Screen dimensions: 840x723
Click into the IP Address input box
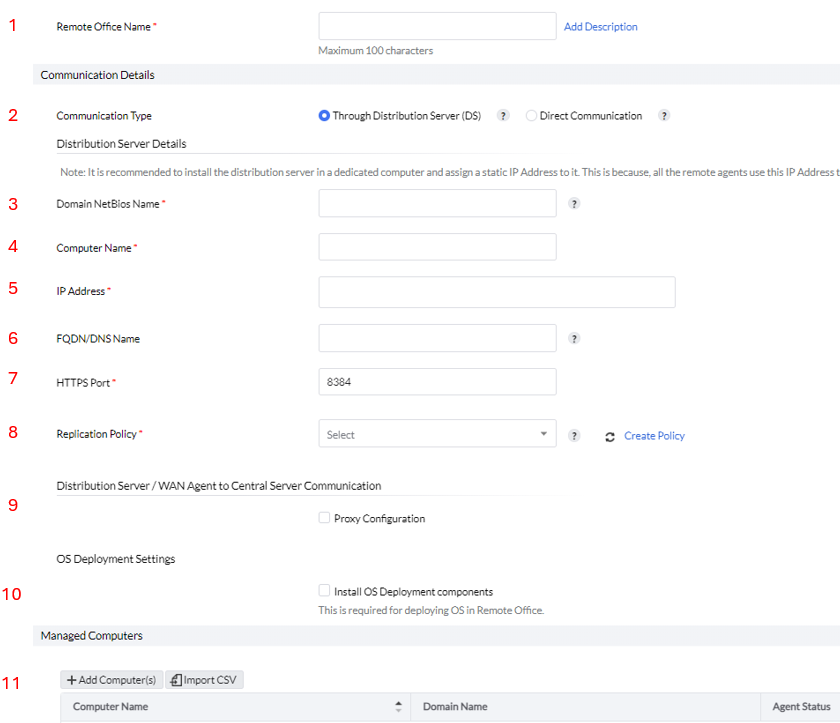496,292
